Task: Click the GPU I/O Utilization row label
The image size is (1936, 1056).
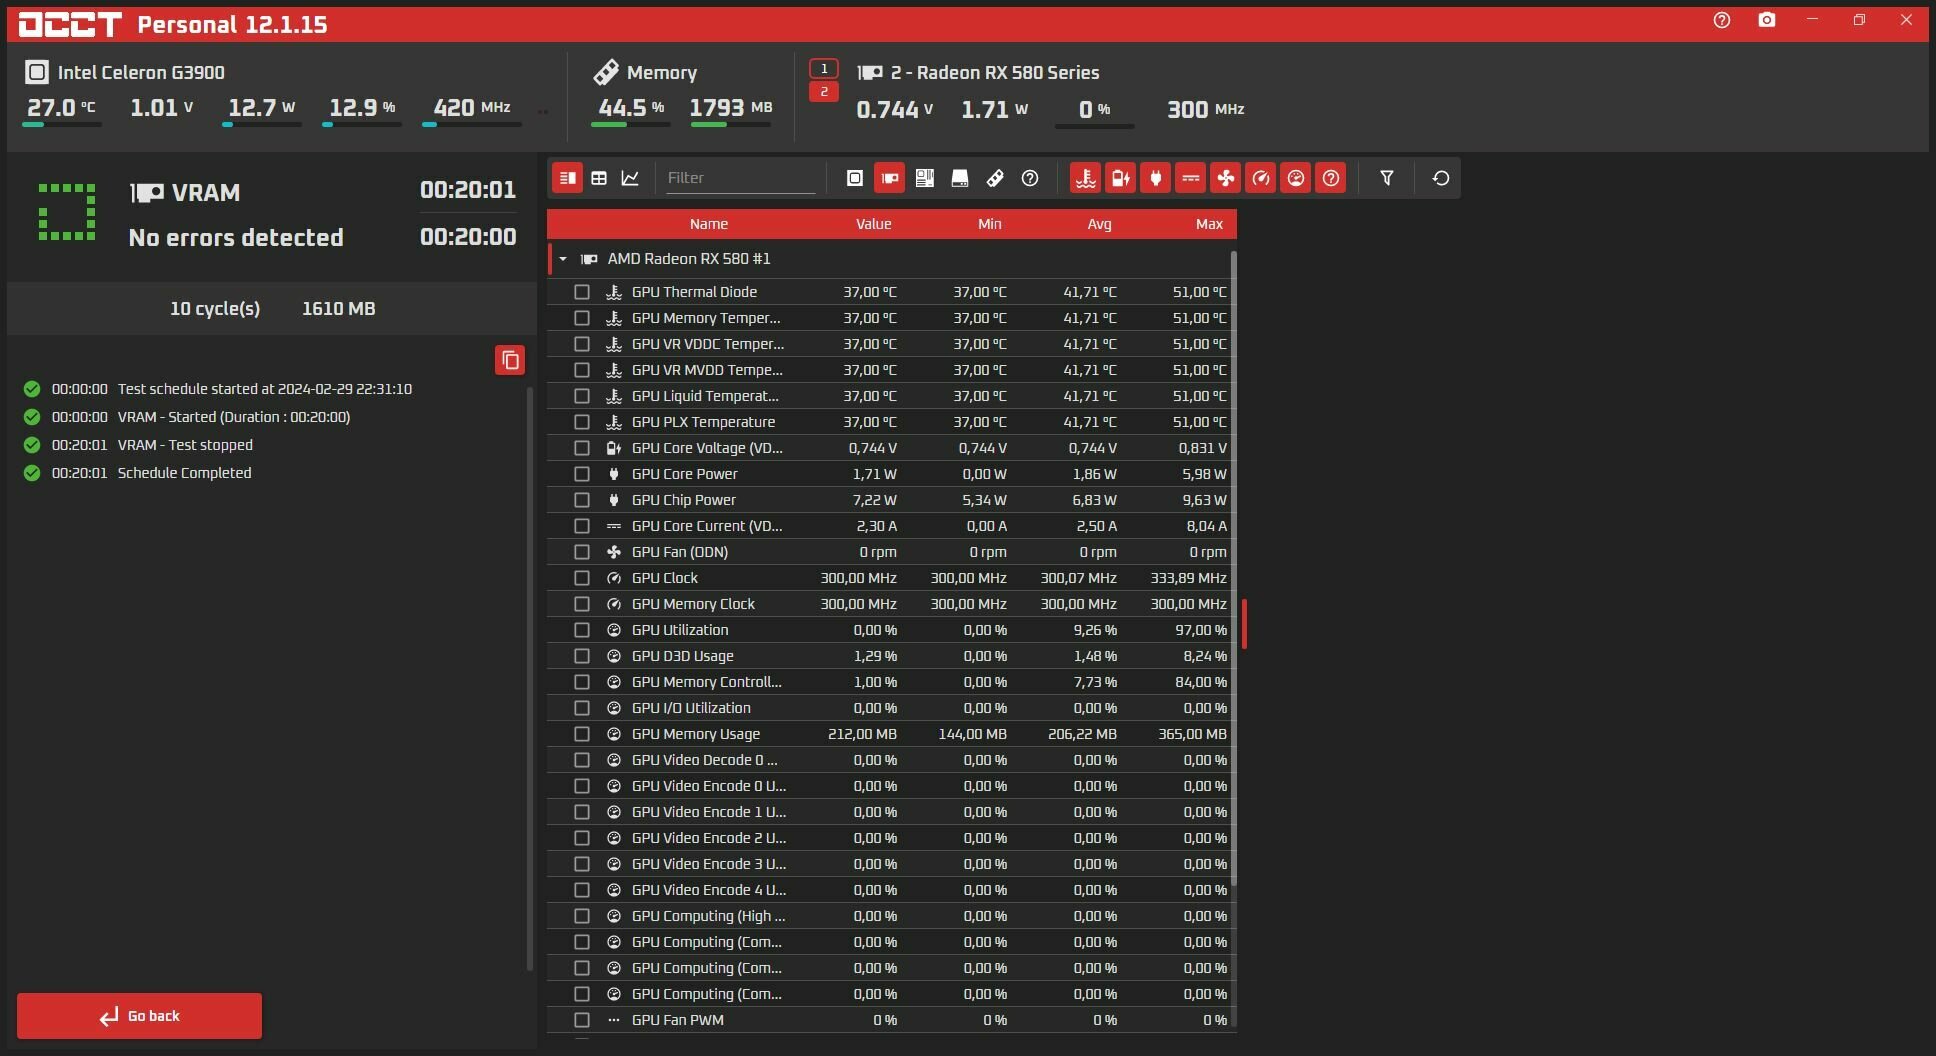Action: point(691,708)
